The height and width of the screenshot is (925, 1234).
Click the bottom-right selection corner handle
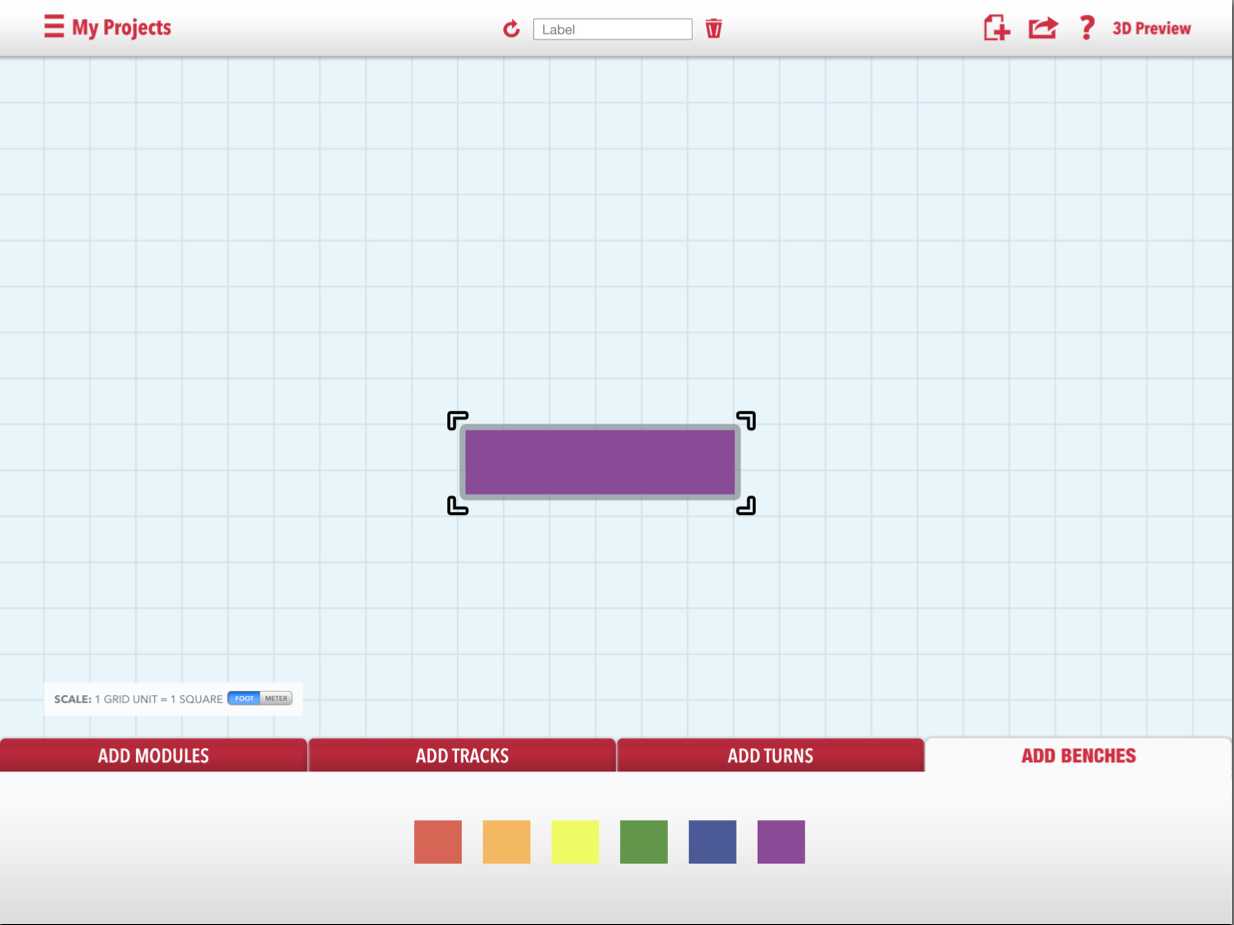(745, 506)
